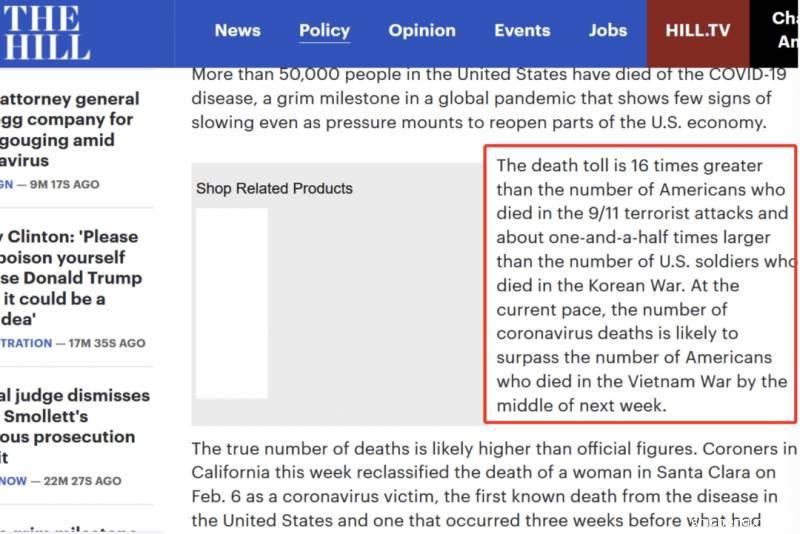Select the Policy navigation item
Screen dimensions: 800x534
click(x=324, y=30)
